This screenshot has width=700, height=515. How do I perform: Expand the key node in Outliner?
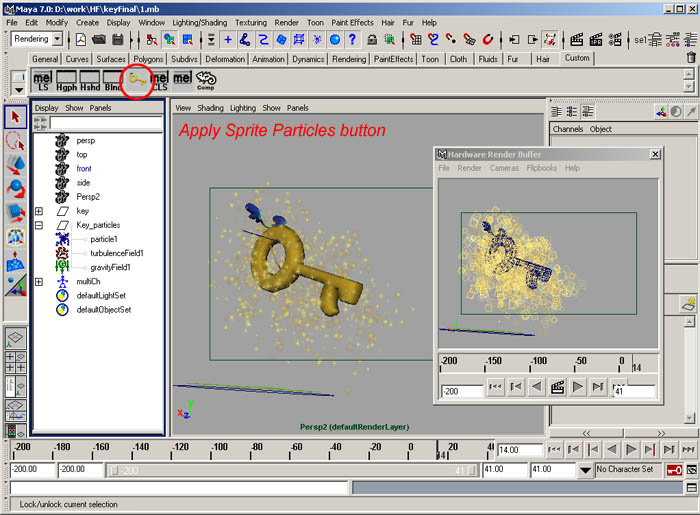[x=39, y=211]
